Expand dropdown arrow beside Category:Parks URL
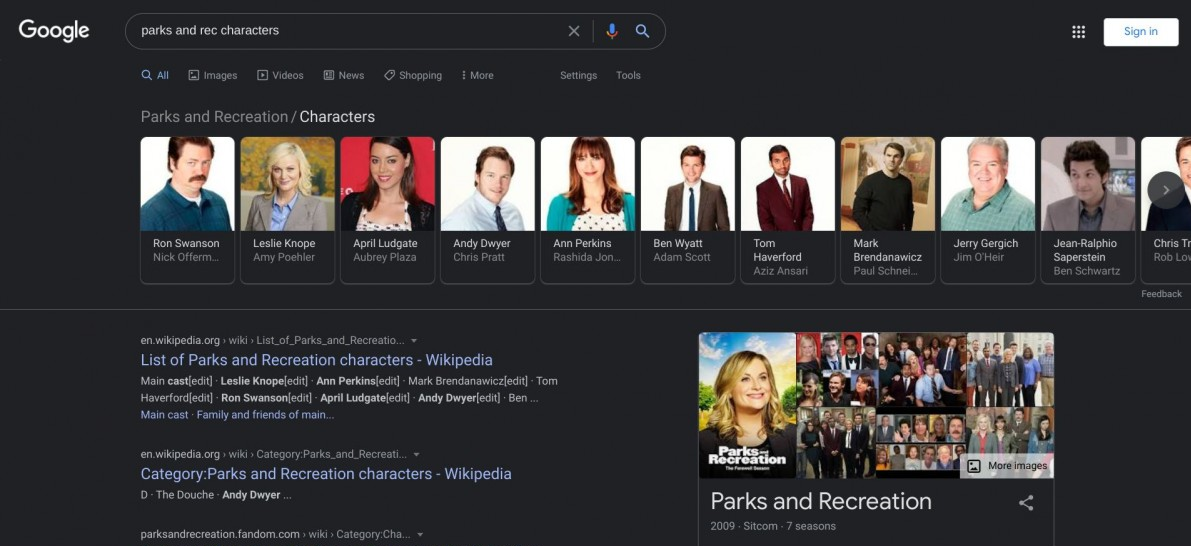The image size is (1191, 546). point(416,455)
